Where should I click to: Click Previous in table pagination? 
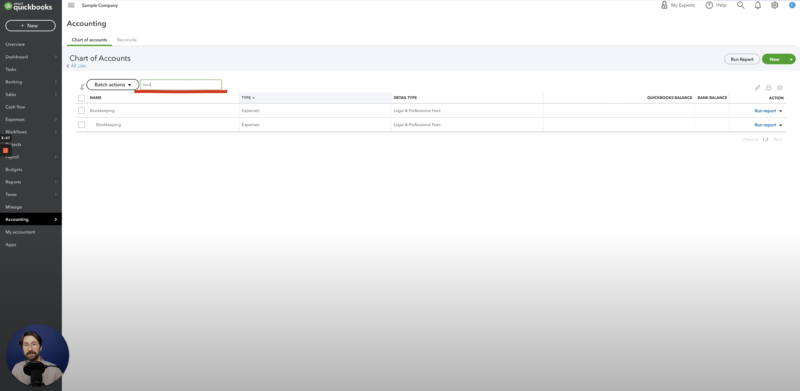pos(751,139)
